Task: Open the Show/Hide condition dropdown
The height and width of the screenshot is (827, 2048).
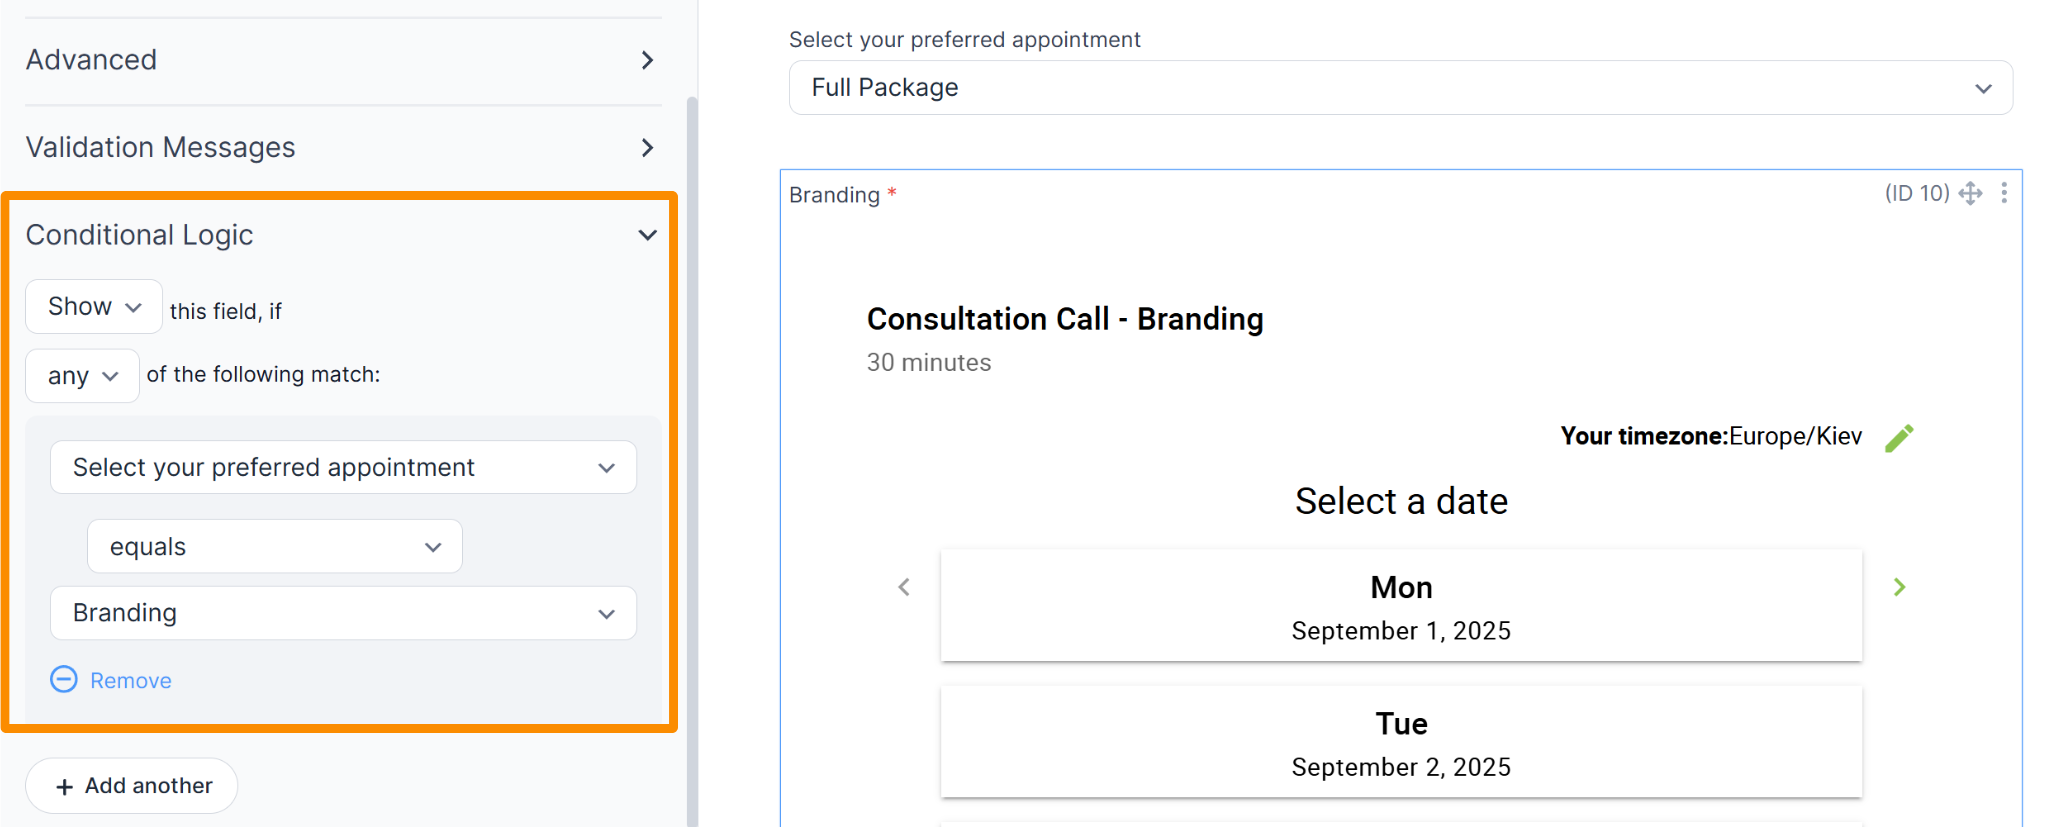Action: click(93, 306)
